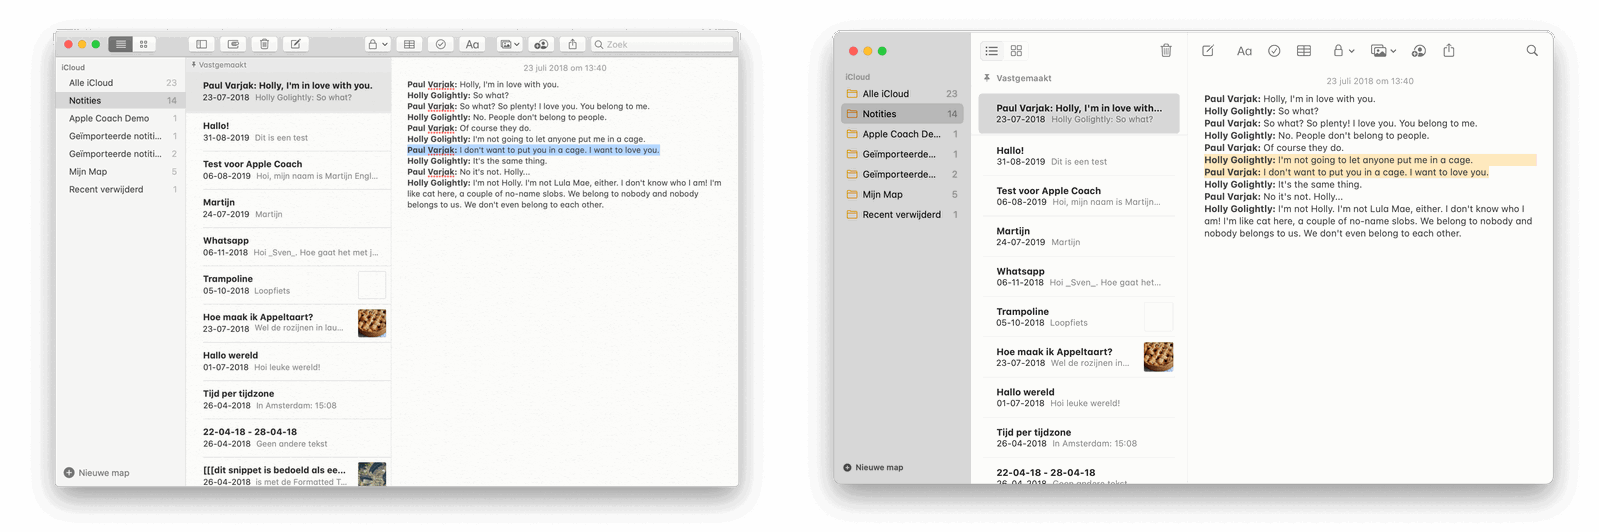The image size is (1599, 532).
Task: Open Test voor Apple Coach note, right window
Action: click(1079, 196)
